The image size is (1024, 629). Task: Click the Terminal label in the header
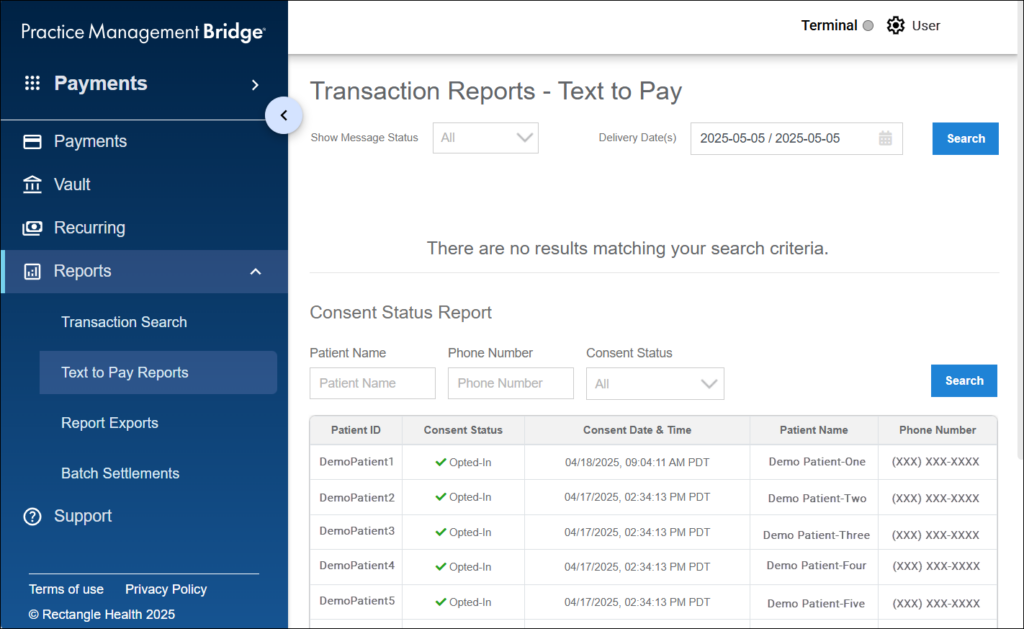pyautogui.click(x=829, y=25)
